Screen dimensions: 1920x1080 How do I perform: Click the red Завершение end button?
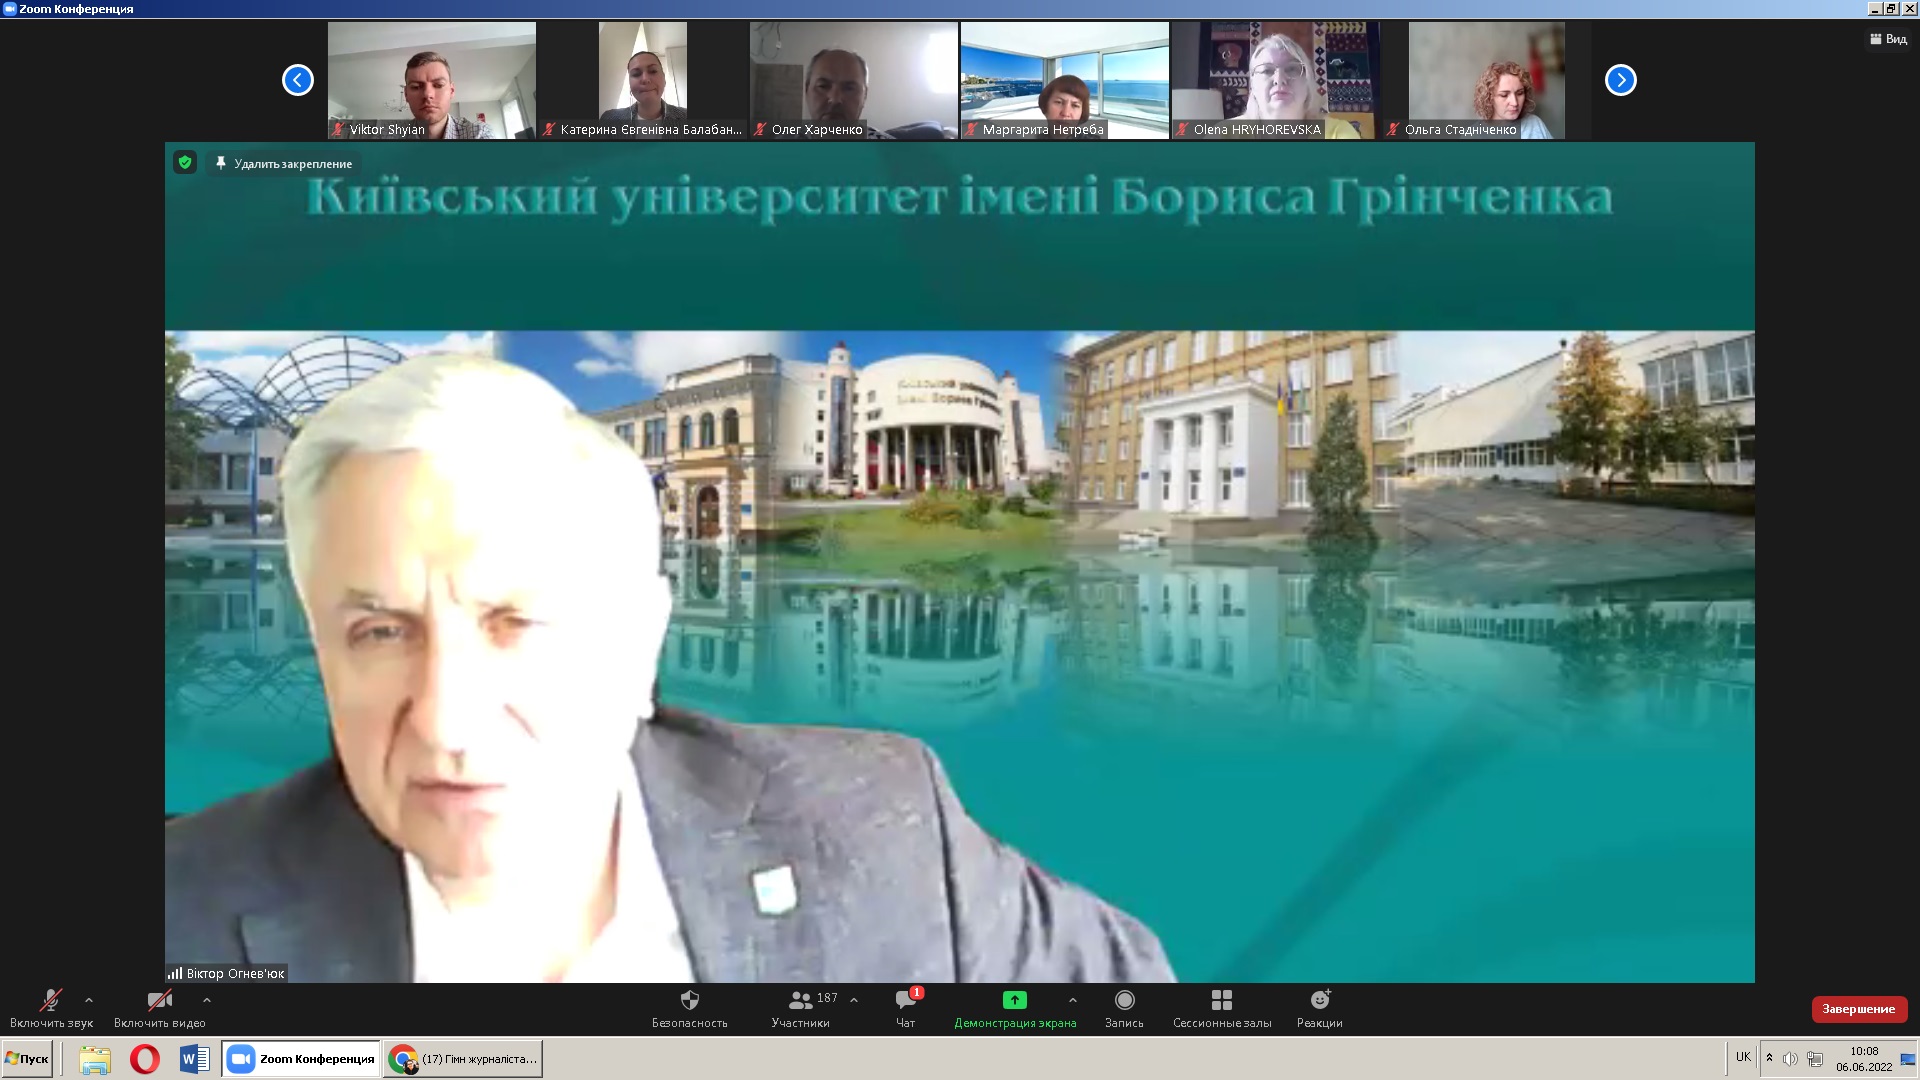point(1858,1009)
